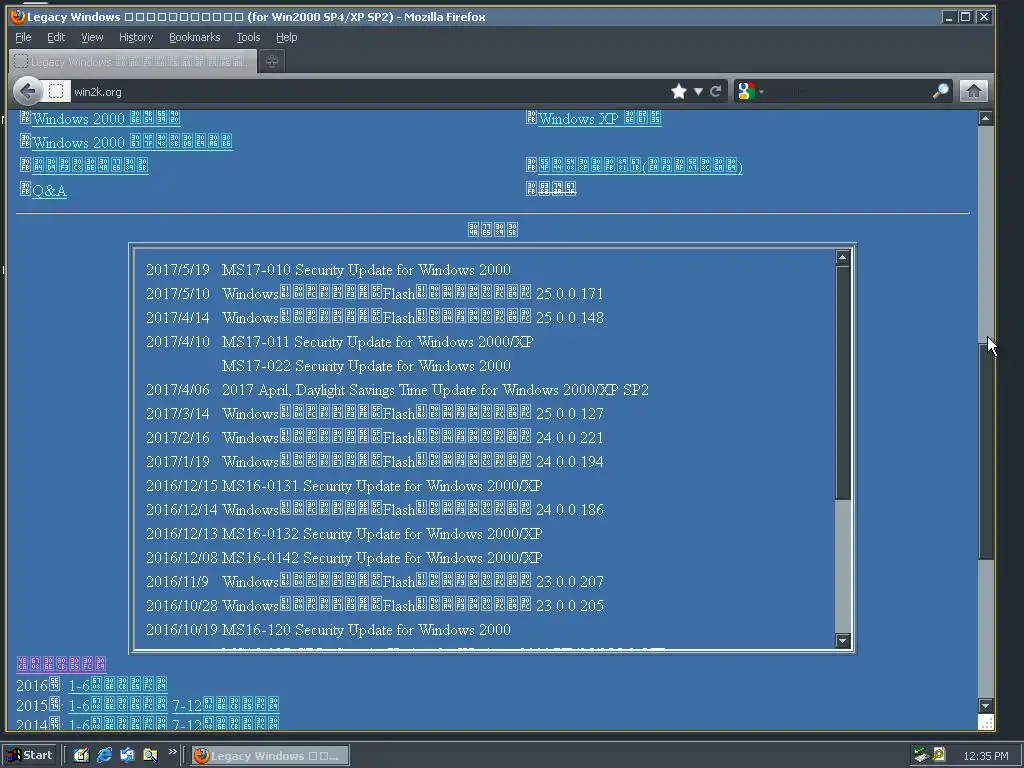The height and width of the screenshot is (768, 1024).
Task: Focus the Google search box field
Action: (x=849, y=91)
